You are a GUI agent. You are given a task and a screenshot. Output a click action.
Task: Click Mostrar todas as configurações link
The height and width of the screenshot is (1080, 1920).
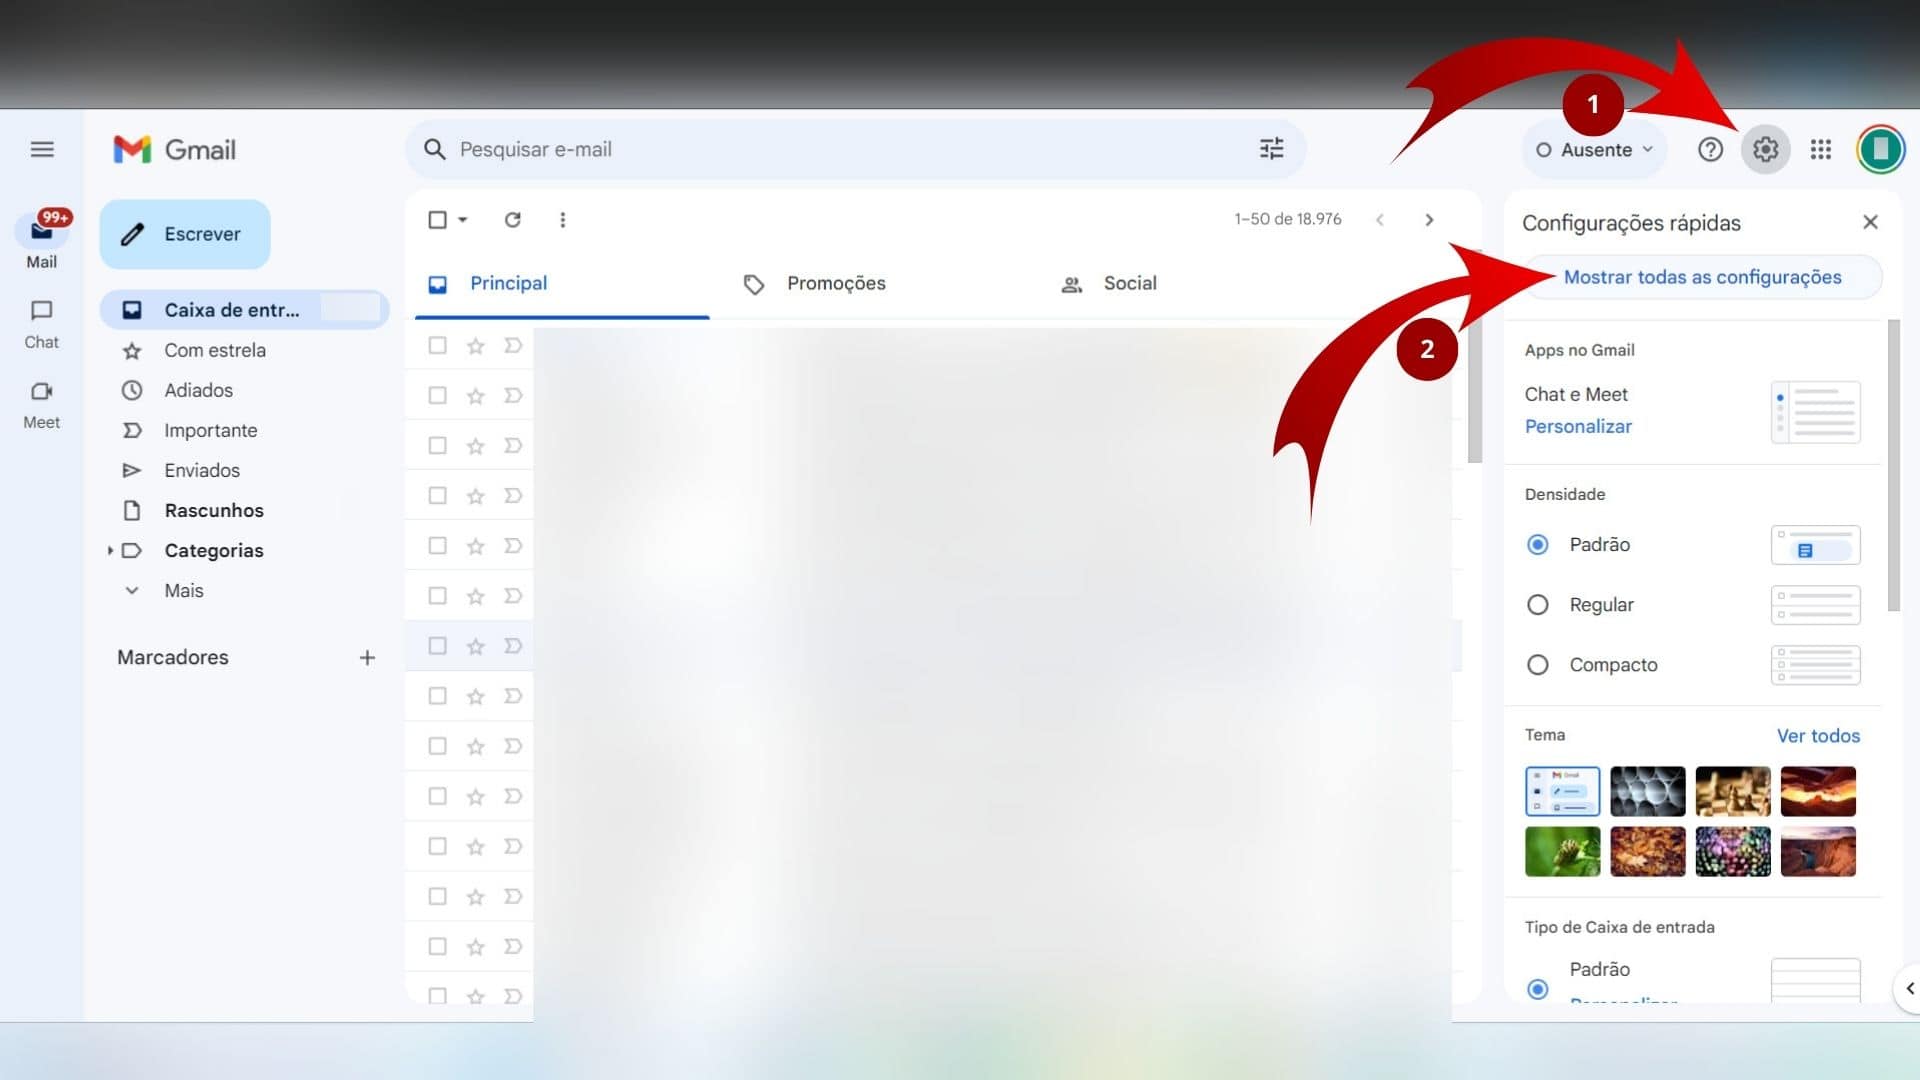pos(1702,277)
